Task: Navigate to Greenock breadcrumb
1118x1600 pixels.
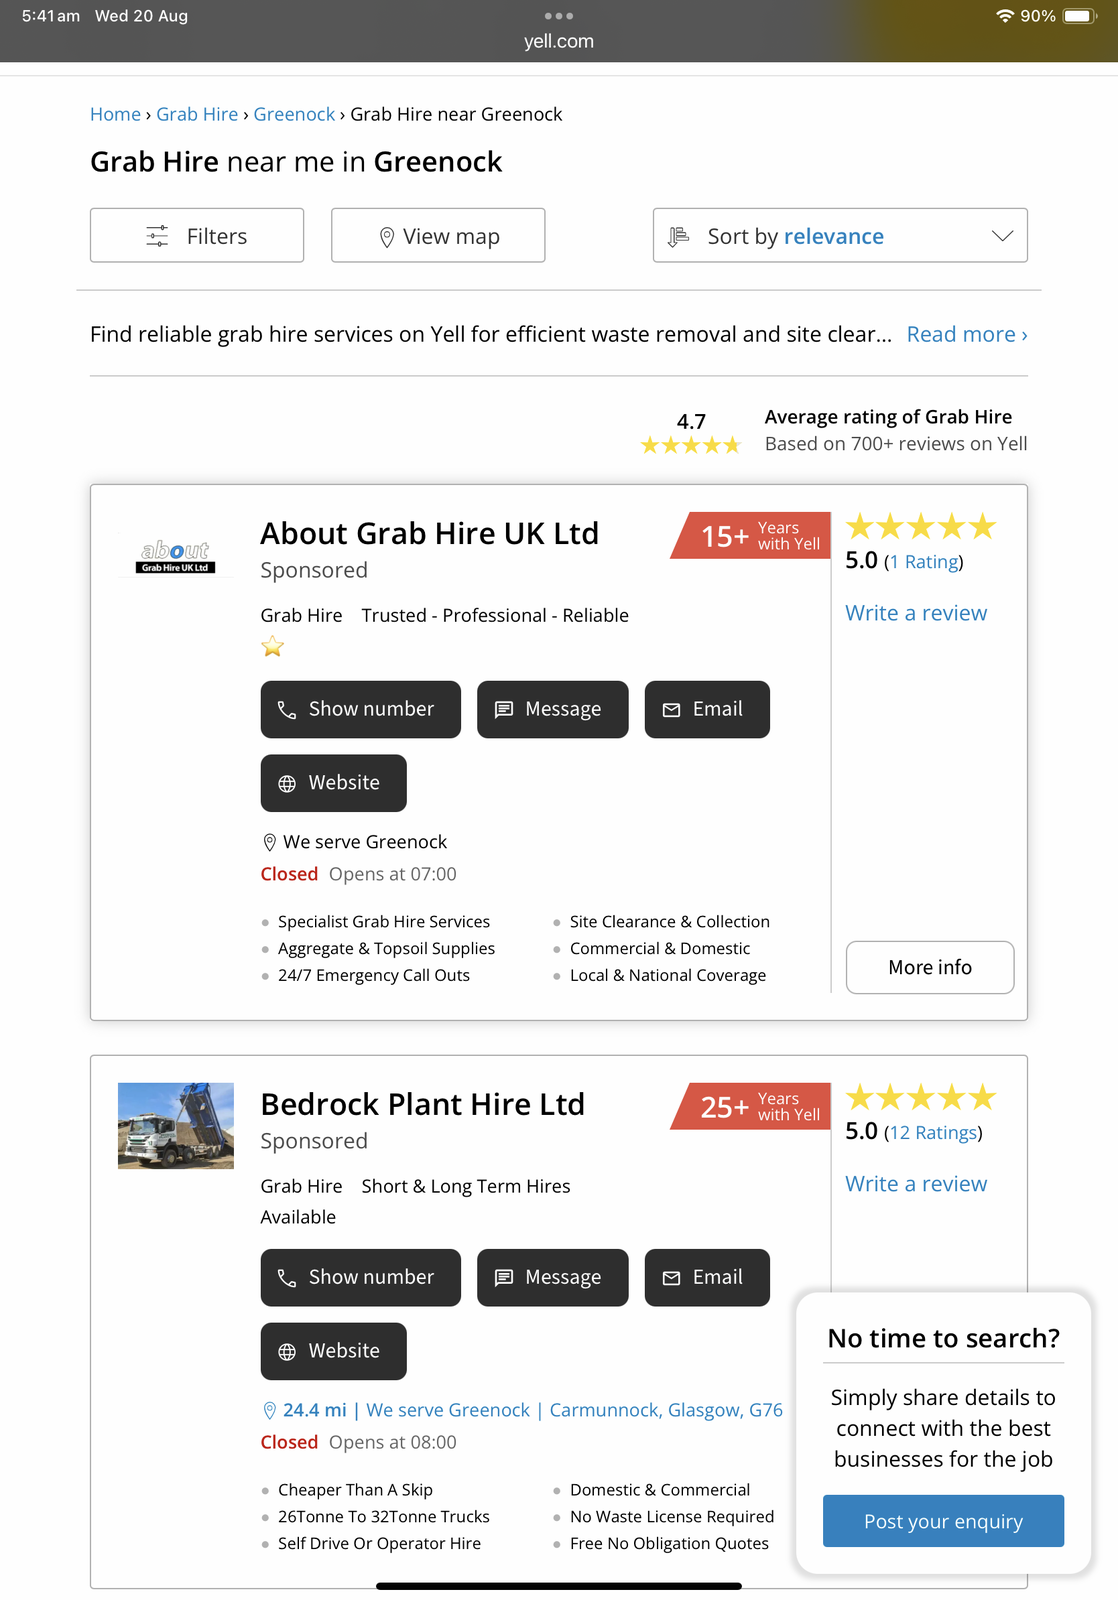Action: point(294,114)
